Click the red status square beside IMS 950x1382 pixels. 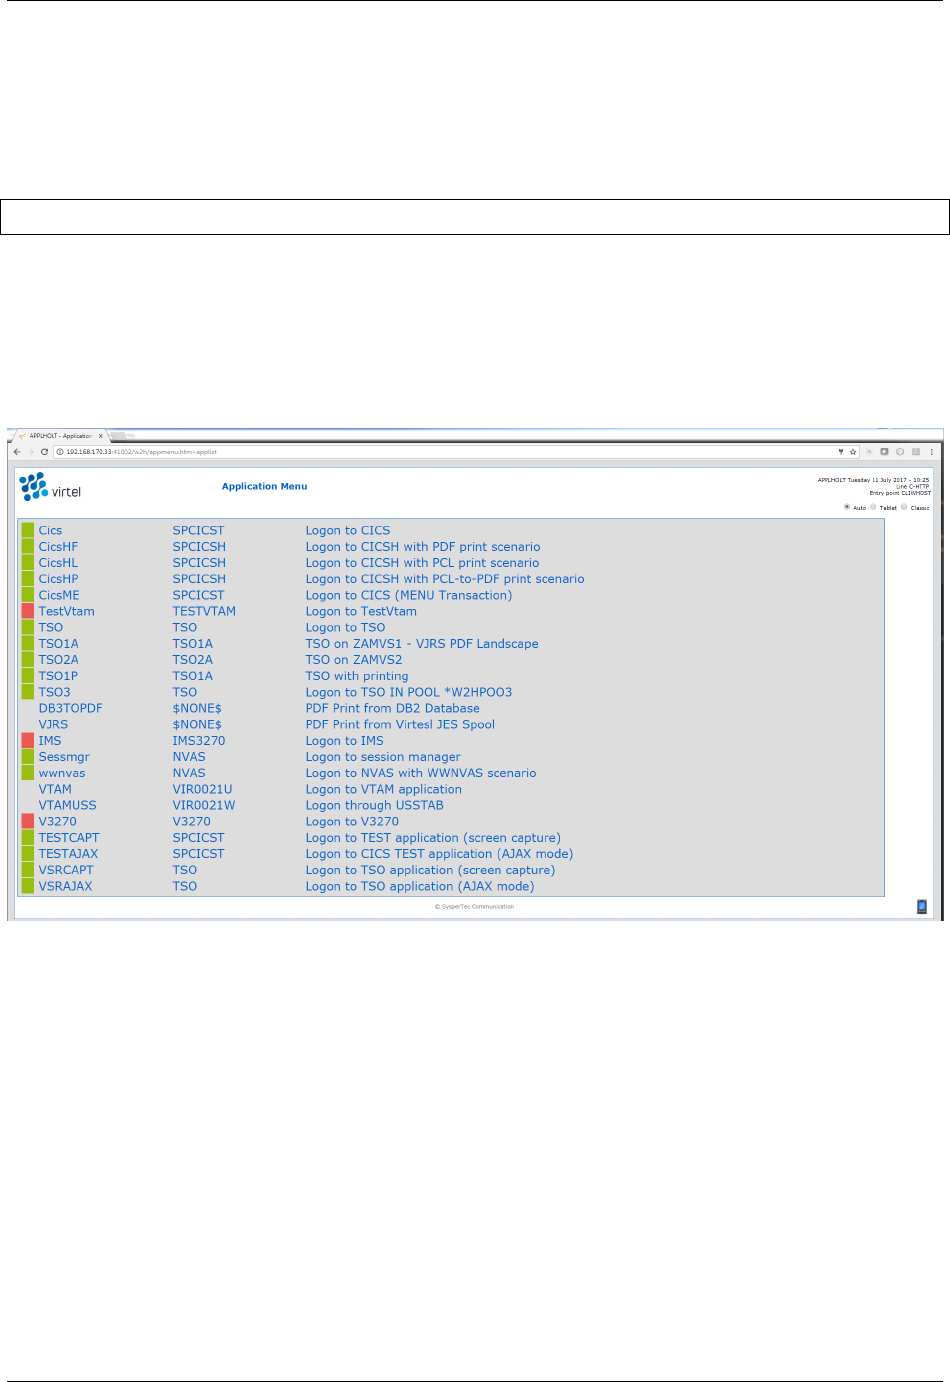28,740
